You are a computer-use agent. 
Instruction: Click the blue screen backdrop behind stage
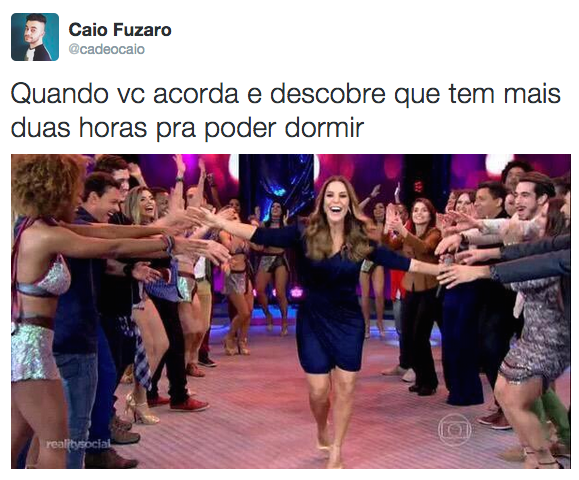click(x=278, y=185)
